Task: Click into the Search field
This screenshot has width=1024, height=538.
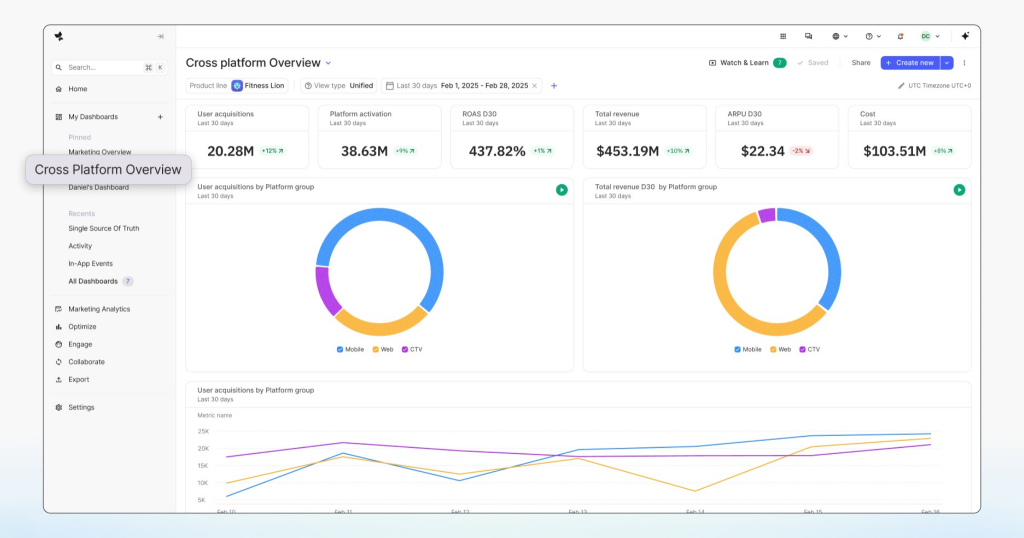Action: 109,67
